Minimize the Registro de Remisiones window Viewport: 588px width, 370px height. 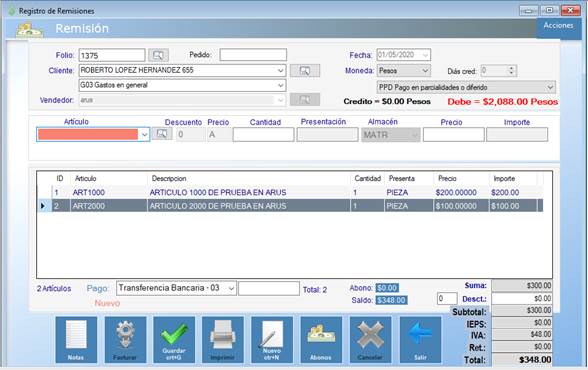(x=529, y=10)
